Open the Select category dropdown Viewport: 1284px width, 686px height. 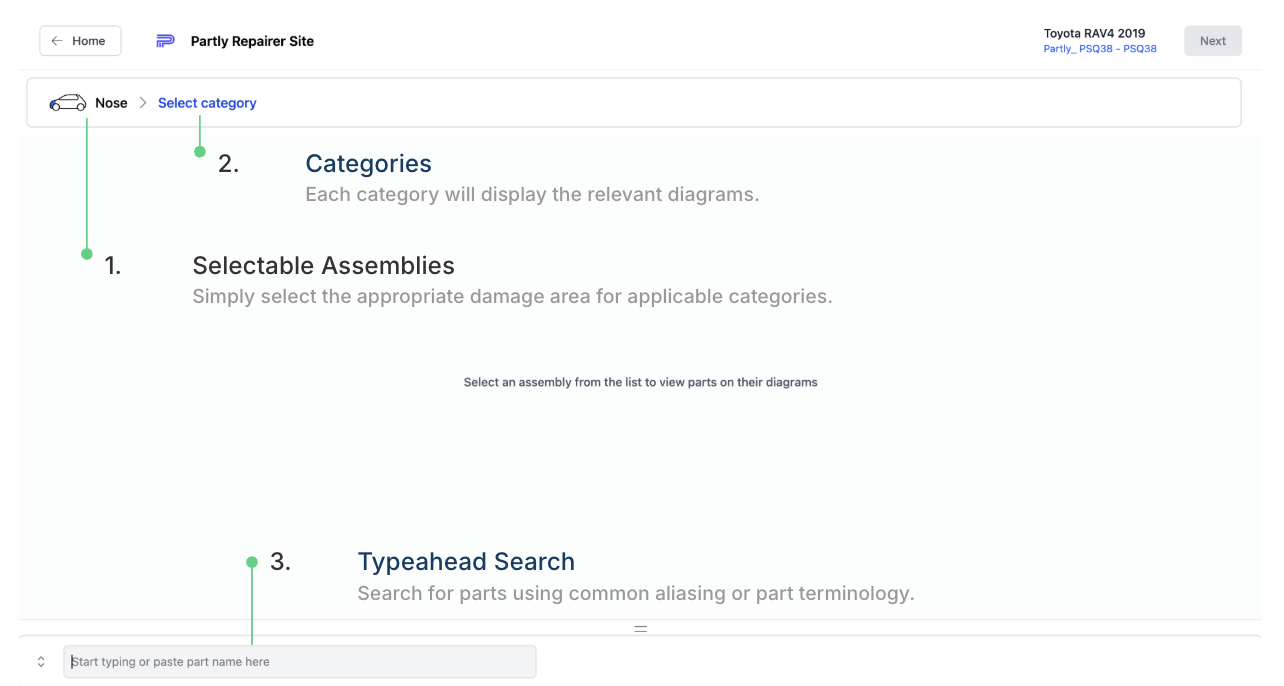click(207, 103)
